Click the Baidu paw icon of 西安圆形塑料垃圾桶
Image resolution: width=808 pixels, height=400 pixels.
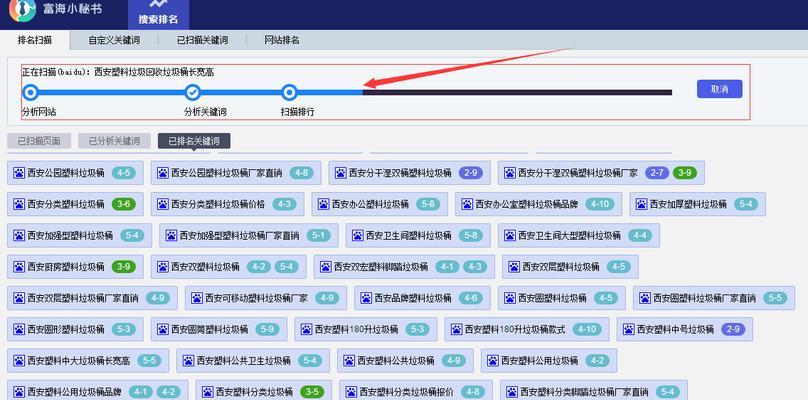[x=19, y=329]
